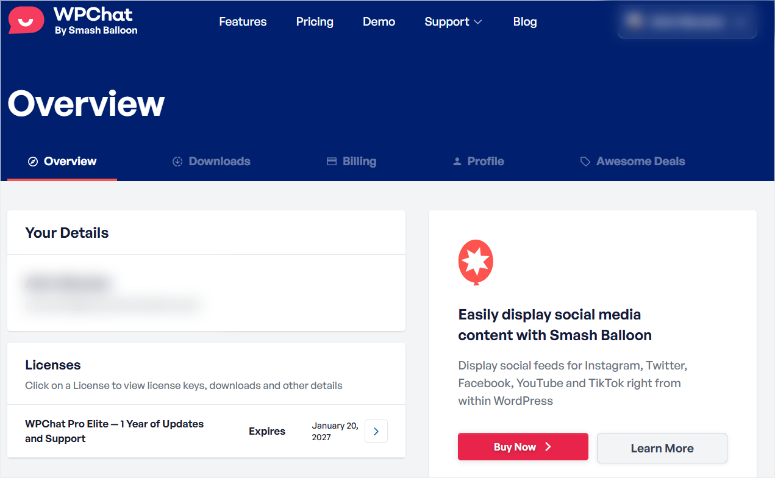Image resolution: width=775 pixels, height=478 pixels.
Task: Open the WPChat Pro Elite license row
Action: coord(206,431)
